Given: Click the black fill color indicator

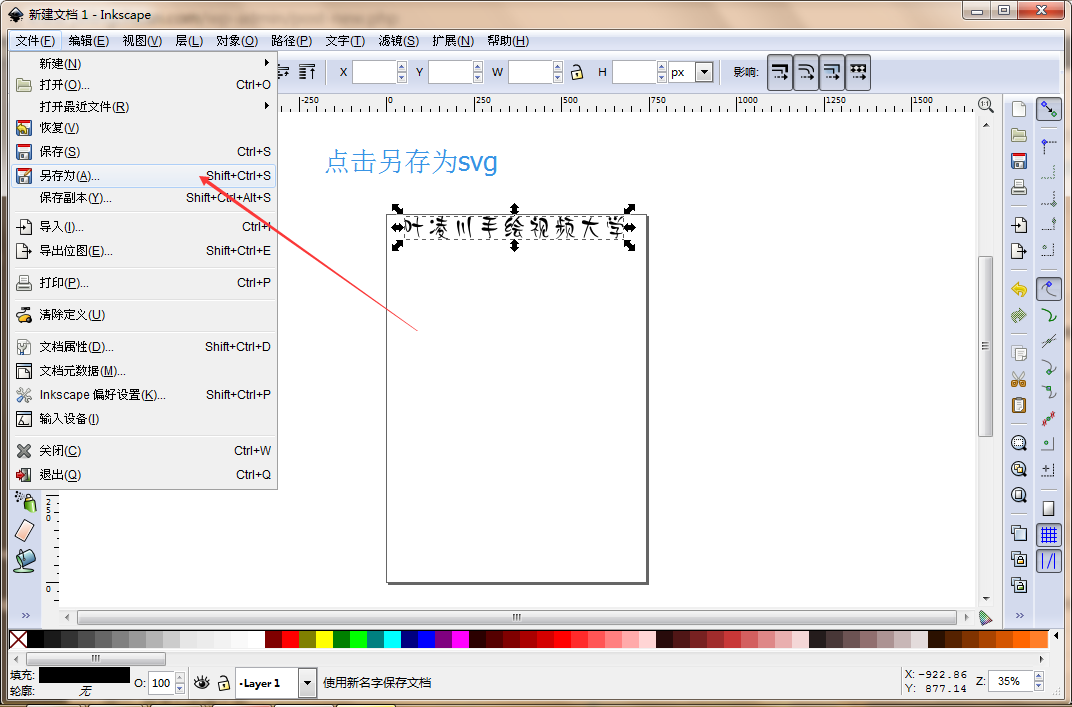Looking at the screenshot, I should (x=84, y=675).
